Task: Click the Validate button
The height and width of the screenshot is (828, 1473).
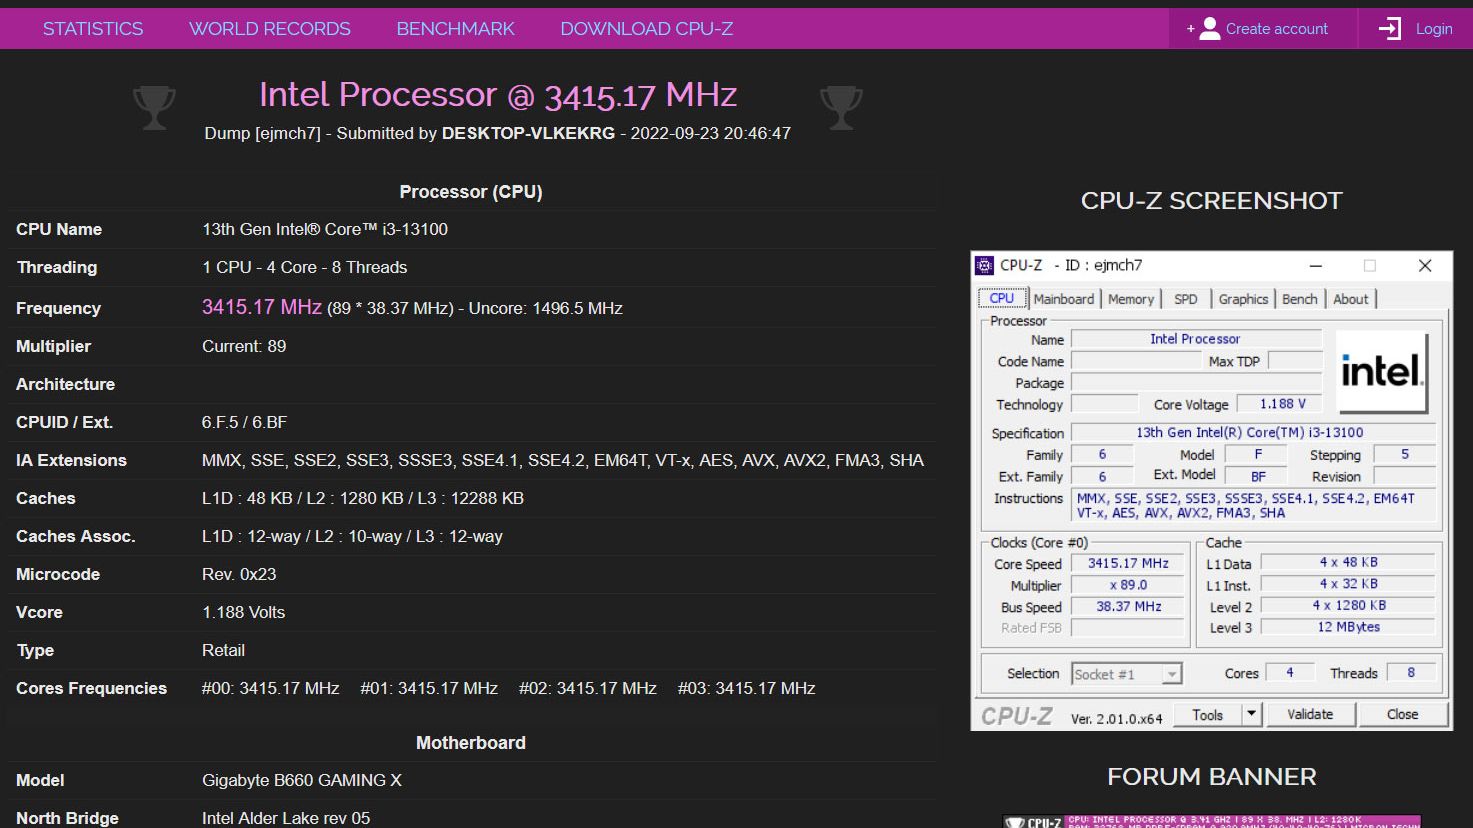Action: click(1310, 713)
